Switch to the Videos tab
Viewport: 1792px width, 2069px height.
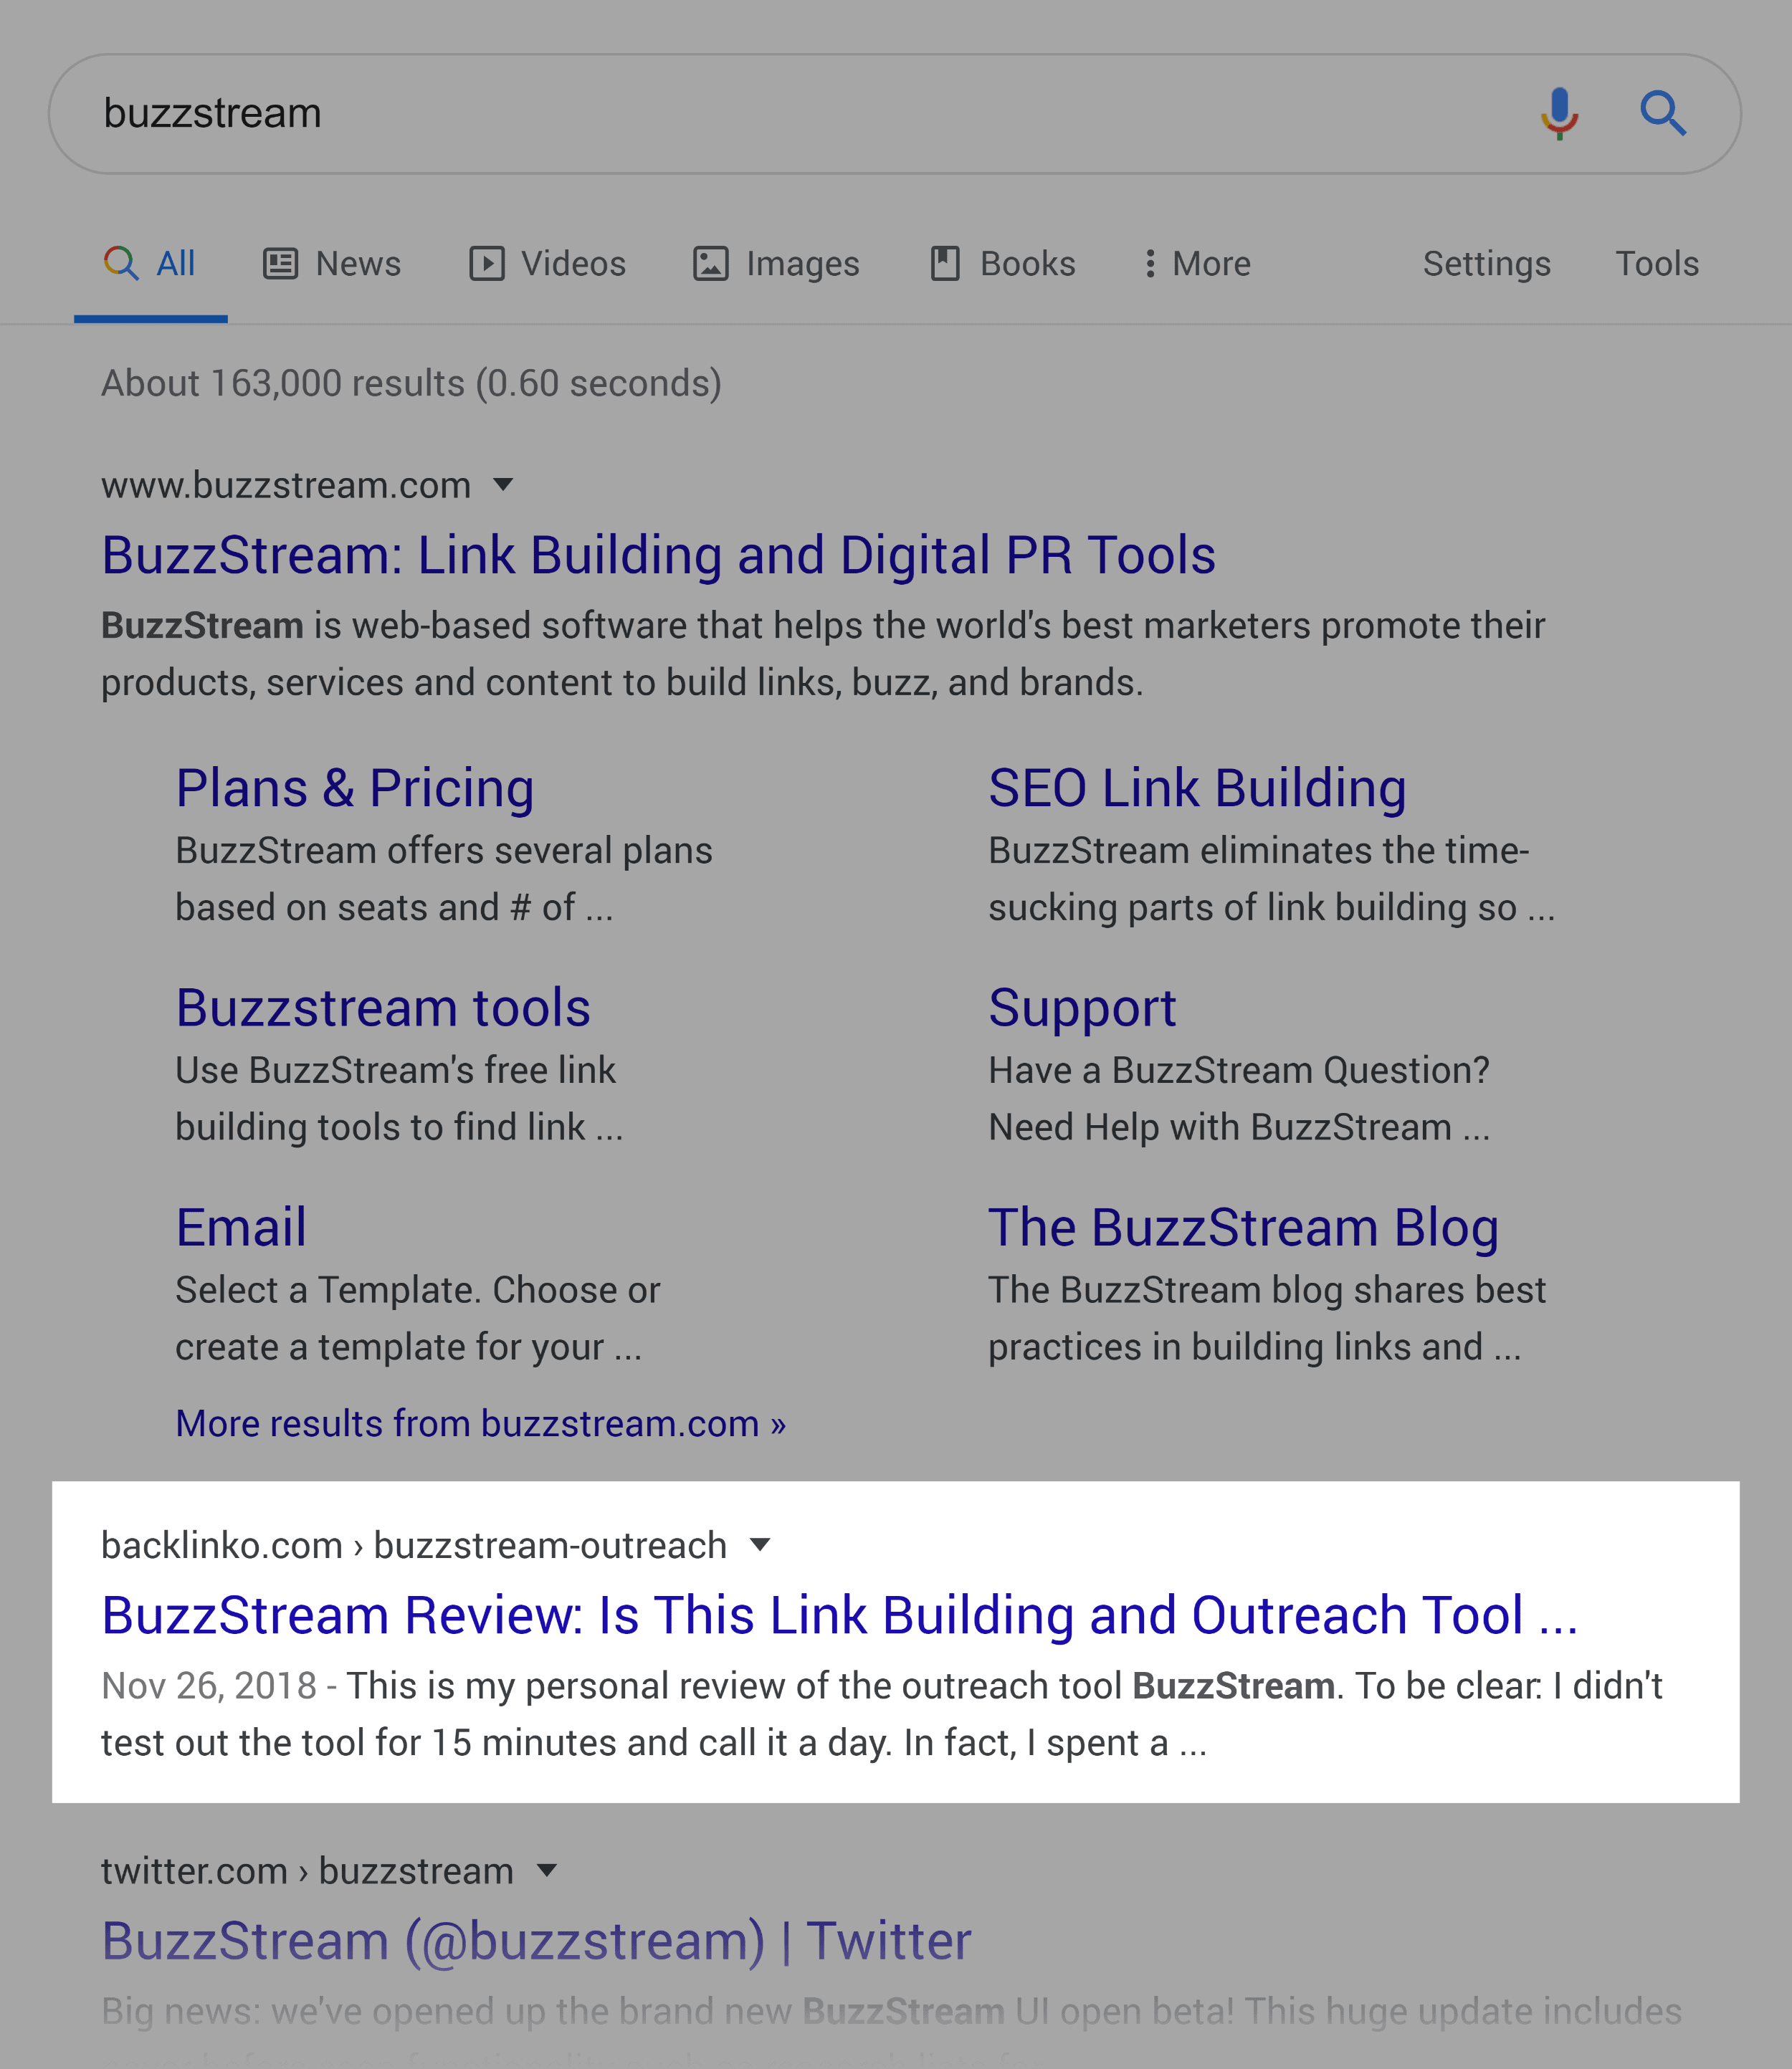[548, 264]
